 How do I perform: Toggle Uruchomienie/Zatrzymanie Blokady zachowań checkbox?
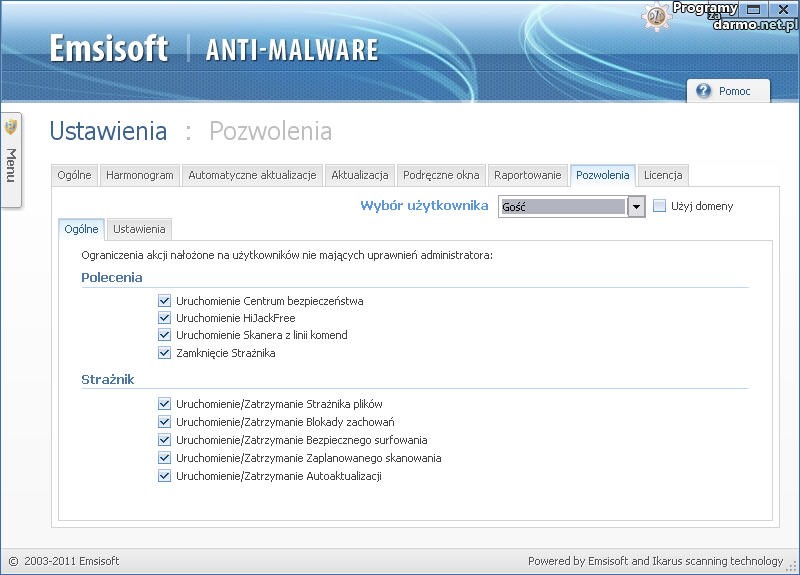(165, 422)
